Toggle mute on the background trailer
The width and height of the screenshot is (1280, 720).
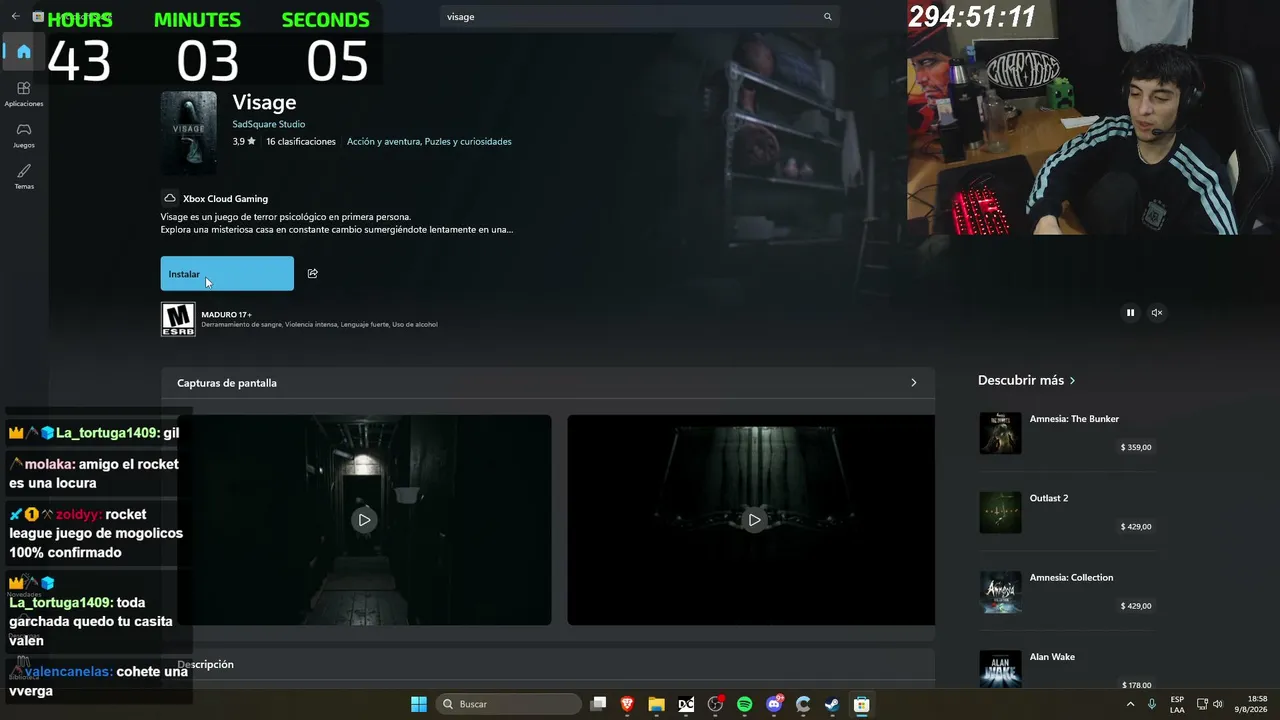[x=1157, y=313]
